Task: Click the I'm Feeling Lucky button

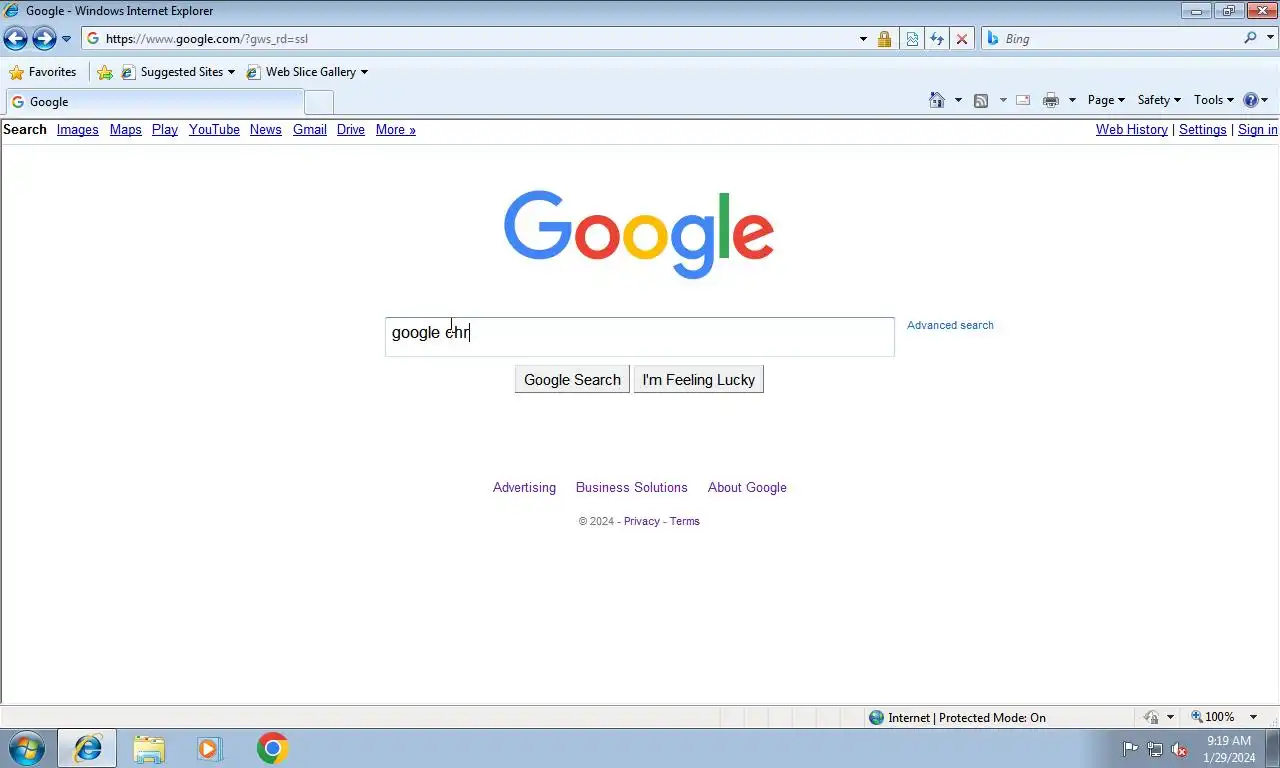Action: coord(698,380)
